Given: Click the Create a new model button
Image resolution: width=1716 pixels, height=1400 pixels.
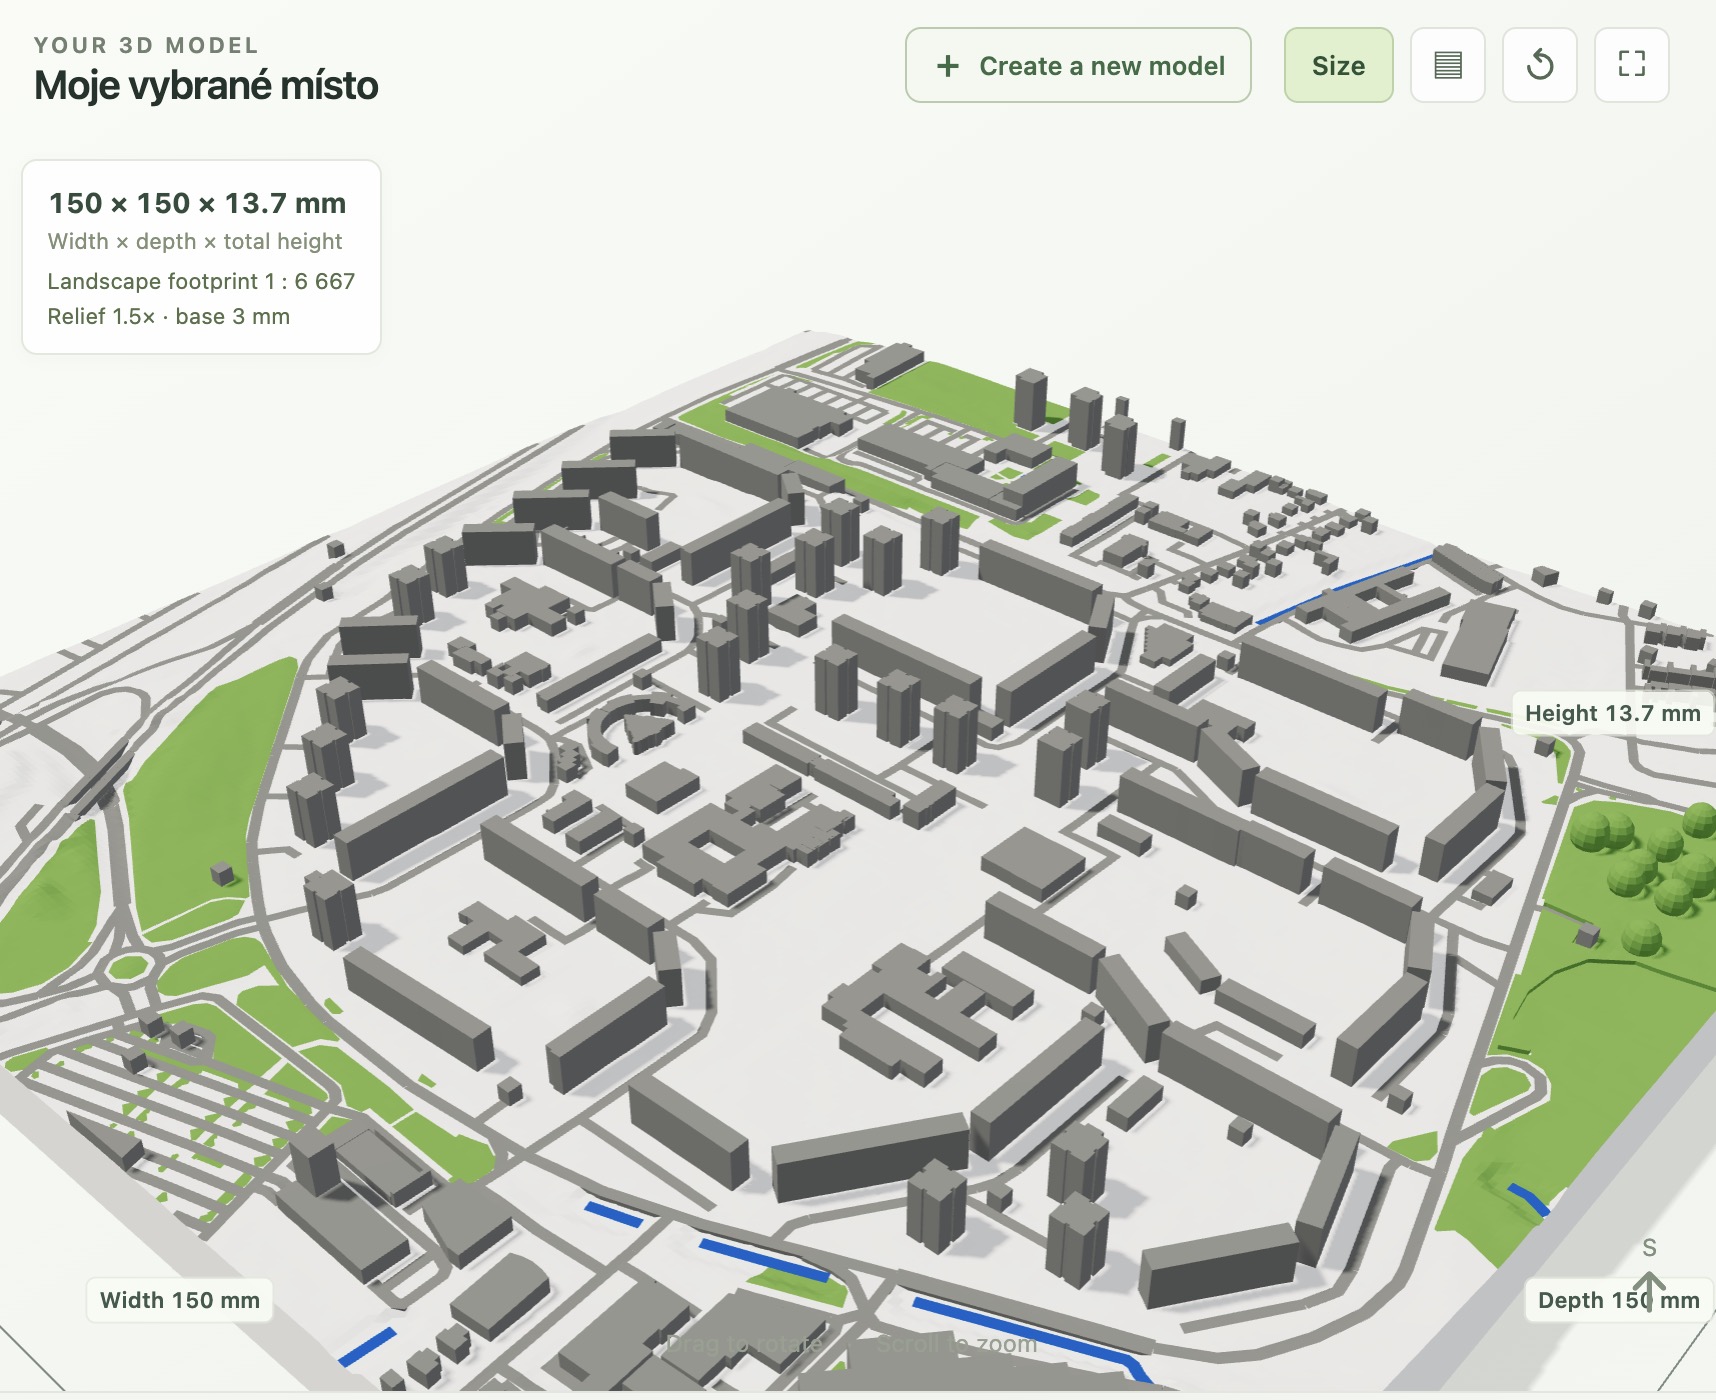Looking at the screenshot, I should coord(1078,65).
